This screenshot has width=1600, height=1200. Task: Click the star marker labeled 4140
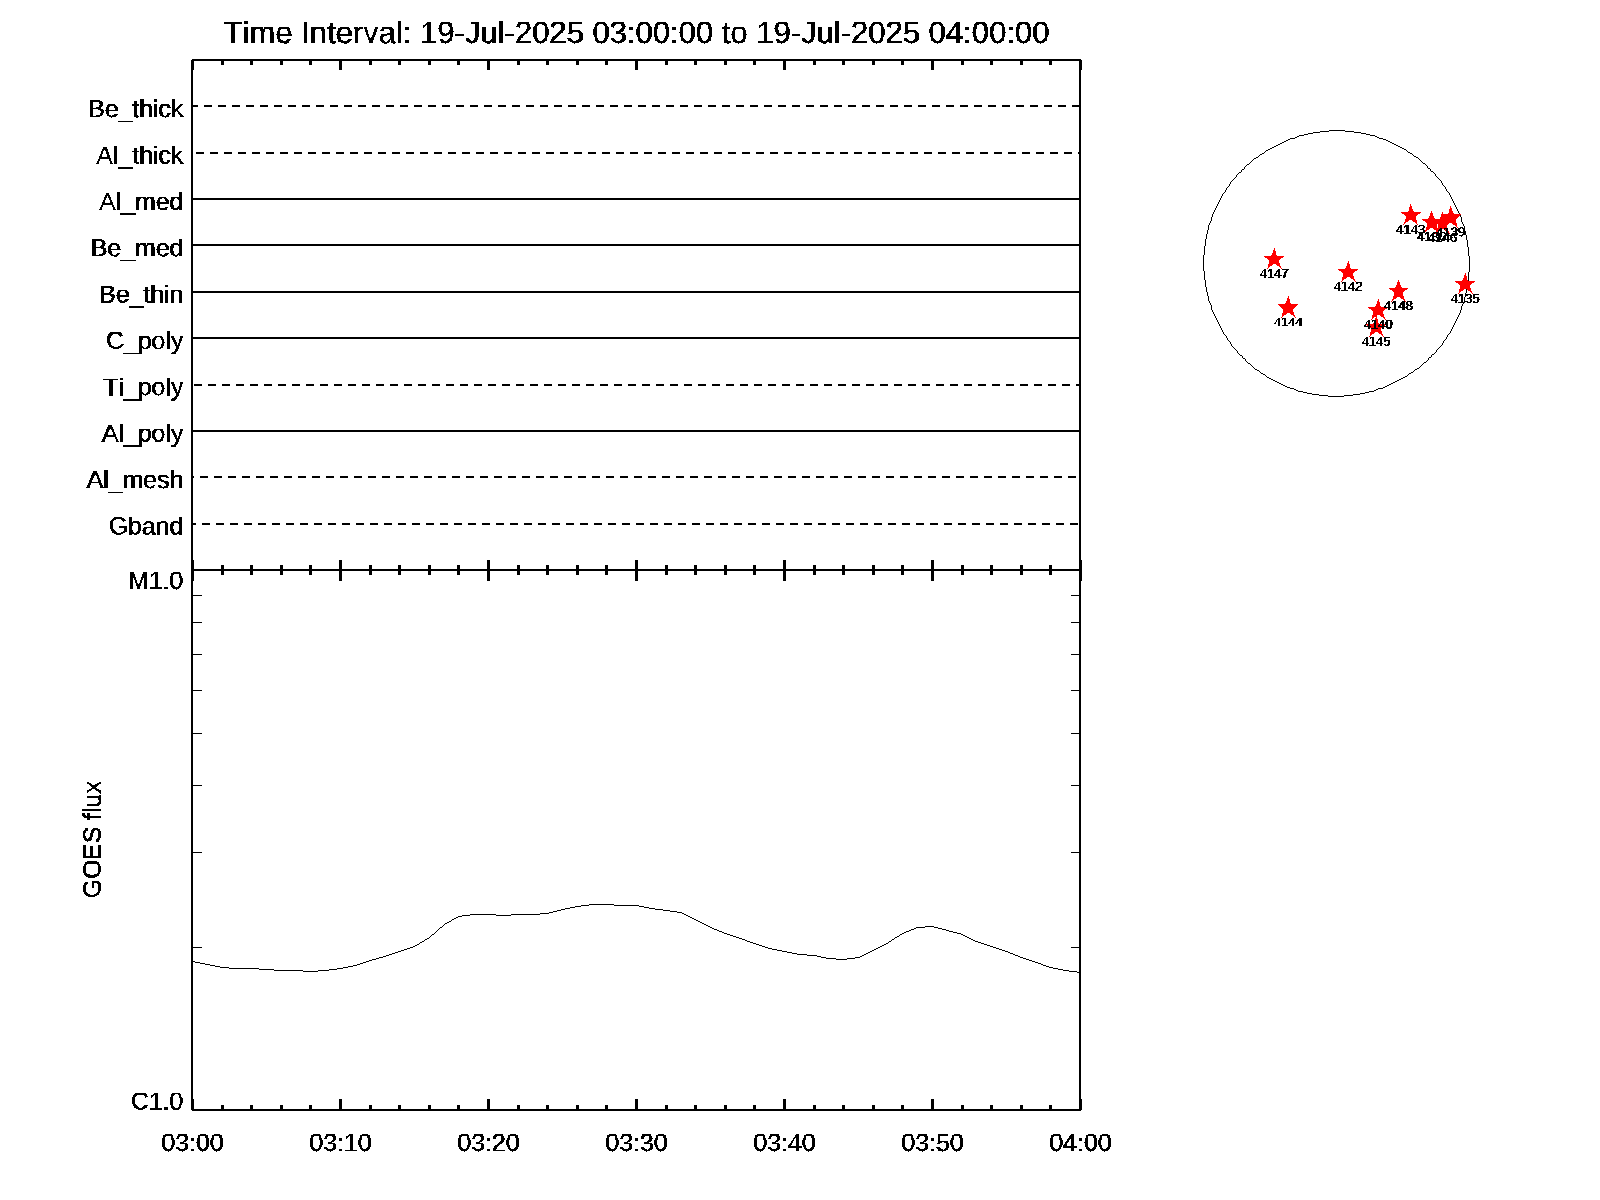[x=1378, y=310]
